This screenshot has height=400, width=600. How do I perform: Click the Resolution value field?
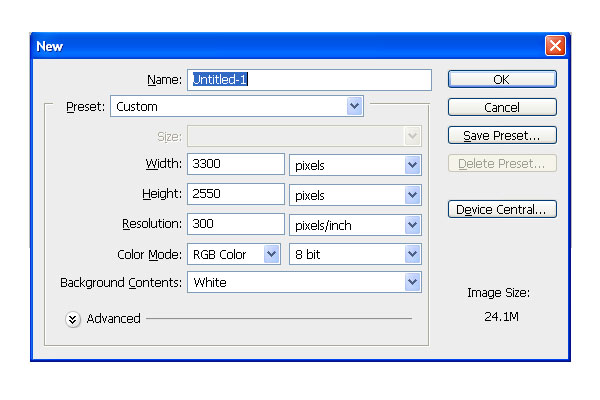pyautogui.click(x=235, y=224)
